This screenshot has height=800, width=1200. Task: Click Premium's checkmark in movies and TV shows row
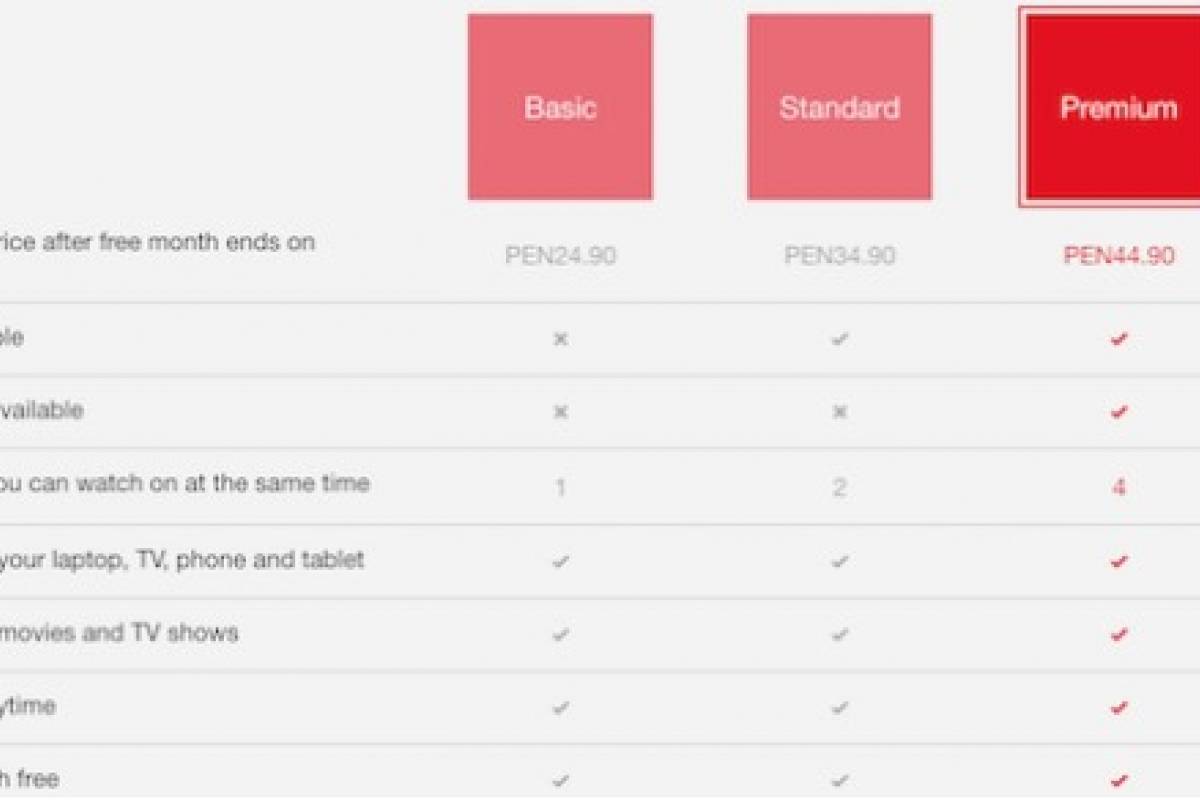tap(1119, 634)
